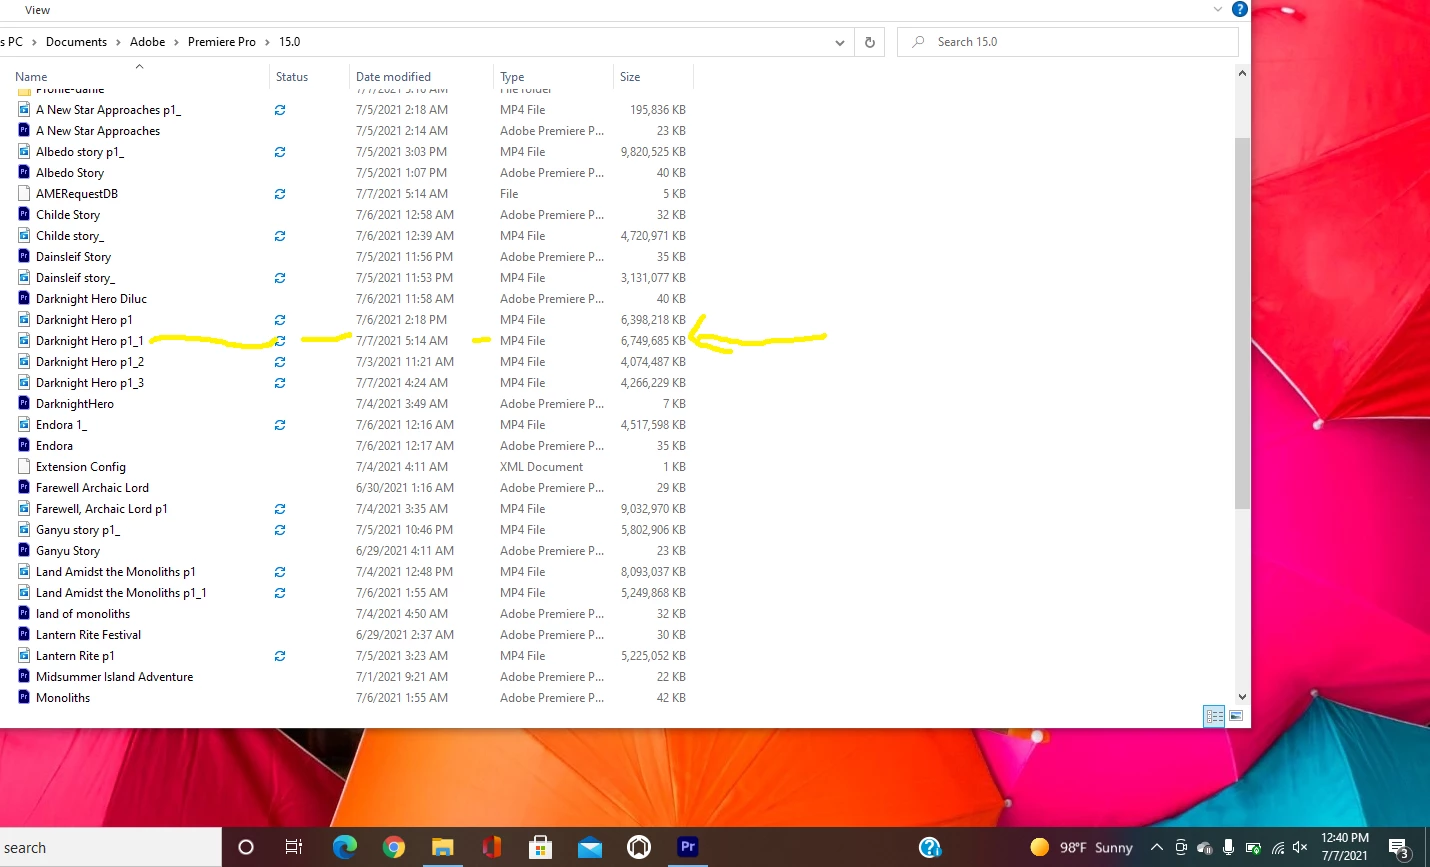Screen dimensions: 1430x867
Task: Go to Documents in the address breadcrumb
Action: (x=76, y=42)
